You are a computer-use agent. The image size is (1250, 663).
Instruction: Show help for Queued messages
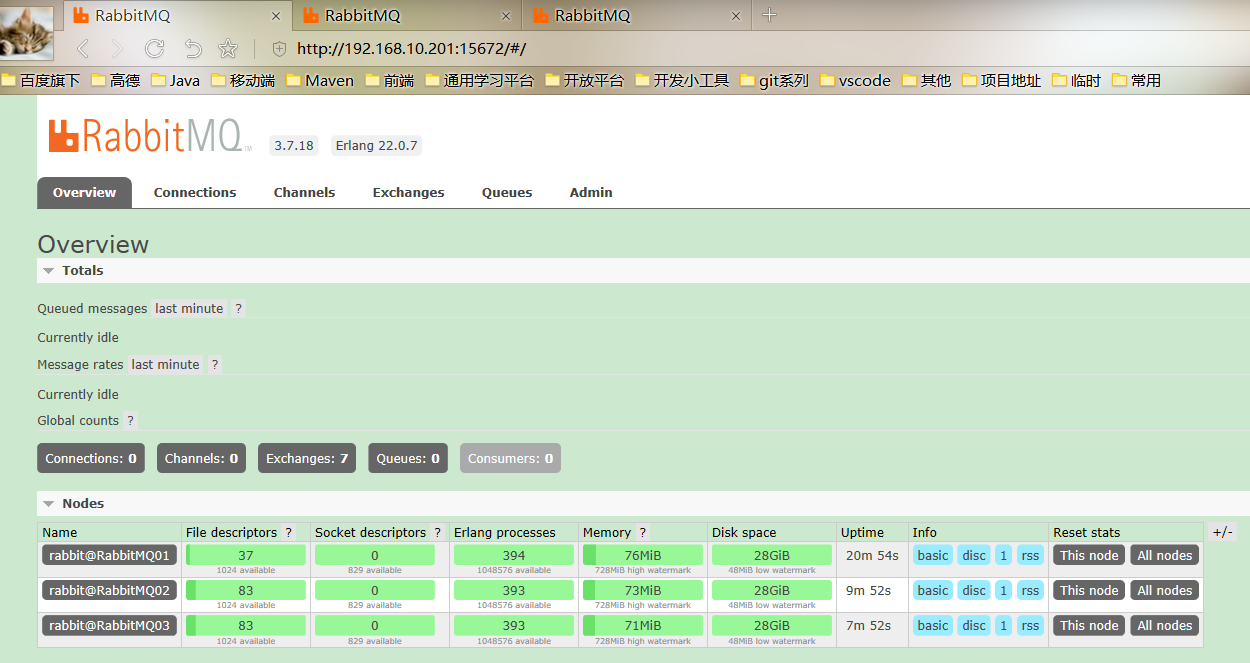pyautogui.click(x=238, y=309)
